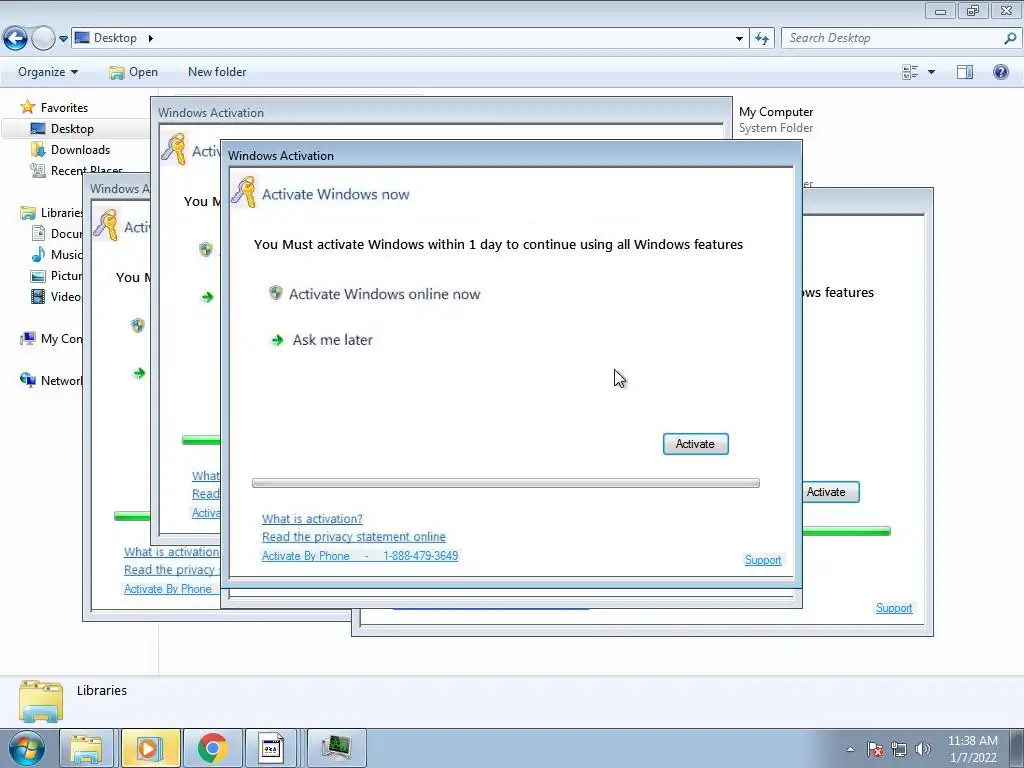The height and width of the screenshot is (768, 1024).
Task: Choose Ask me later in front window
Action: click(332, 340)
